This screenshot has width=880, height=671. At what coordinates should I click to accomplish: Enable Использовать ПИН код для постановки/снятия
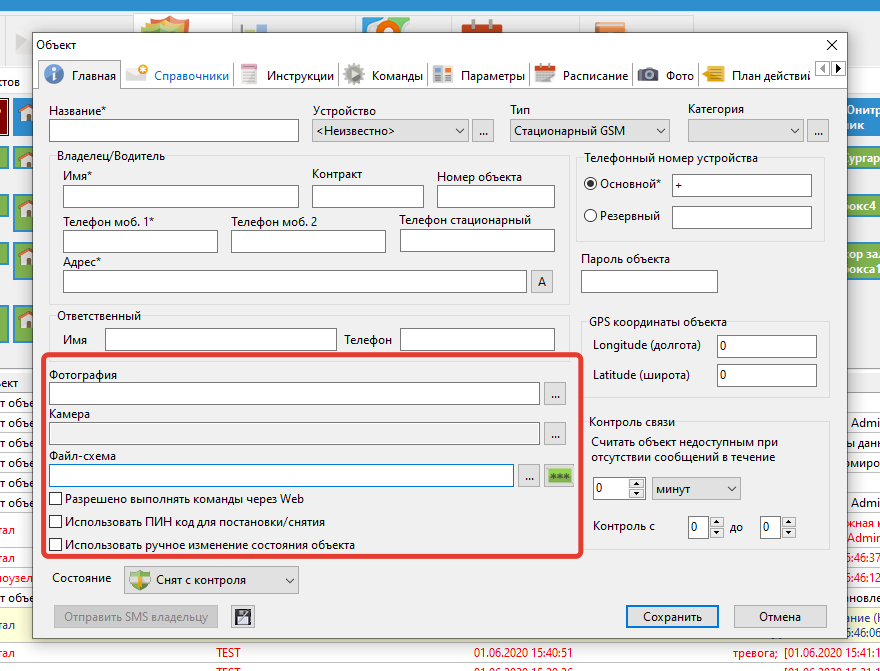click(x=56, y=522)
